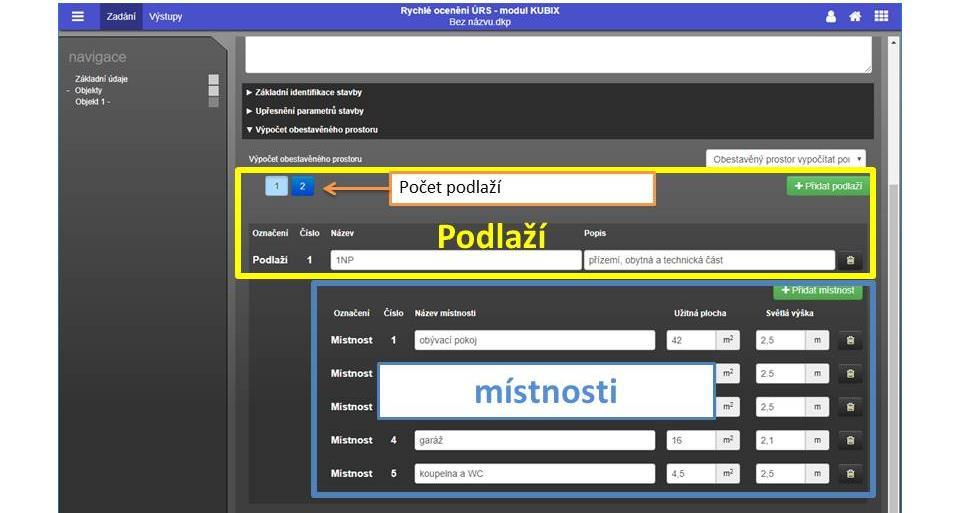The width and height of the screenshot is (960, 513).
Task: Click the Název místnosti column header
Action: click(445, 313)
